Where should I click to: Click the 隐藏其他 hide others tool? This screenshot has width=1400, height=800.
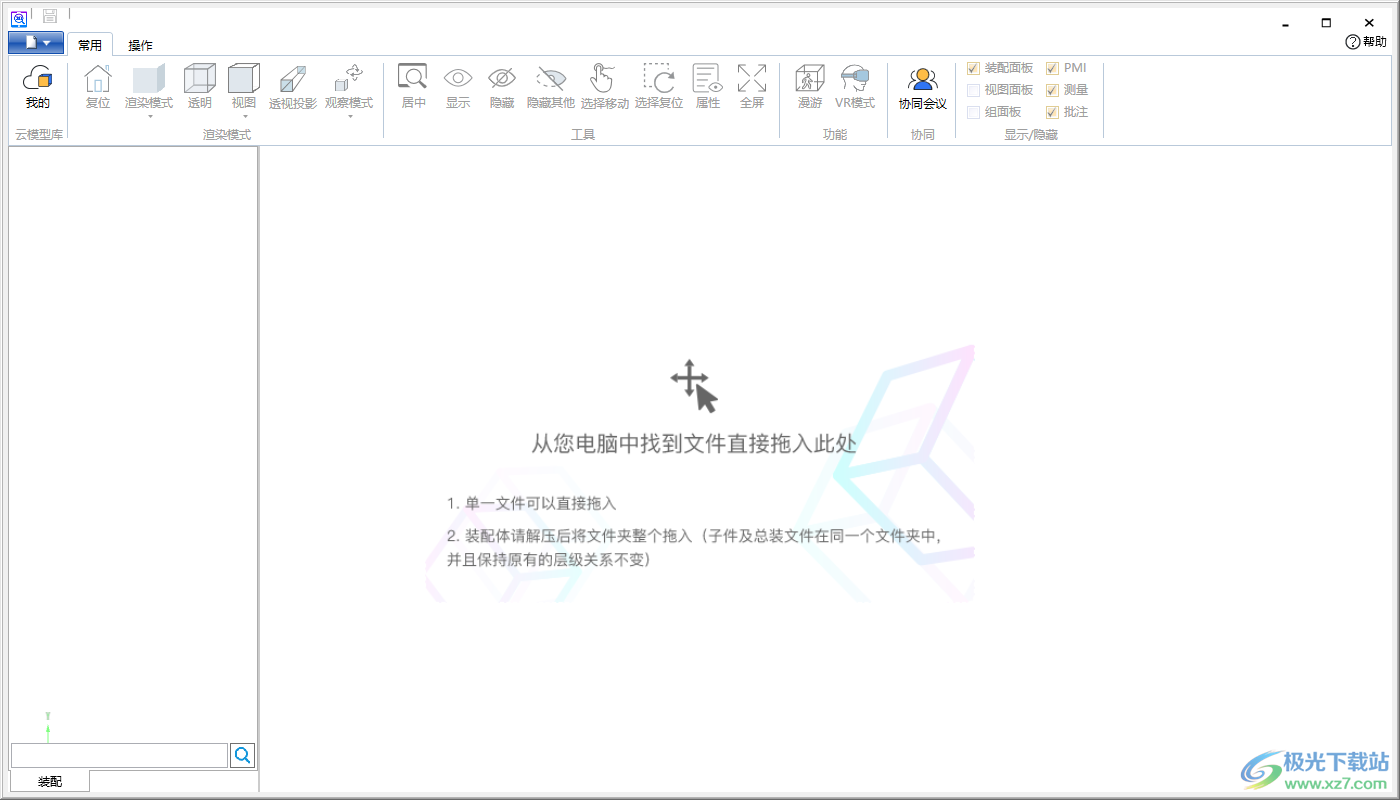pos(551,88)
